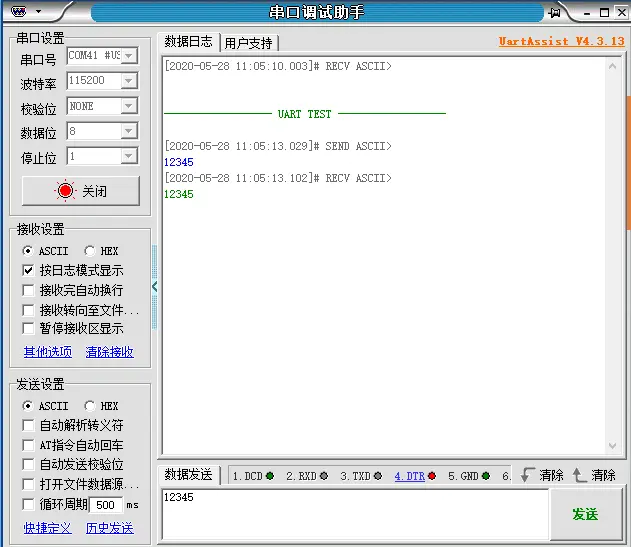Screen dimensions: 631x547
Task: Open the UartAssist V4.3.13 link
Action: [x=561, y=41]
